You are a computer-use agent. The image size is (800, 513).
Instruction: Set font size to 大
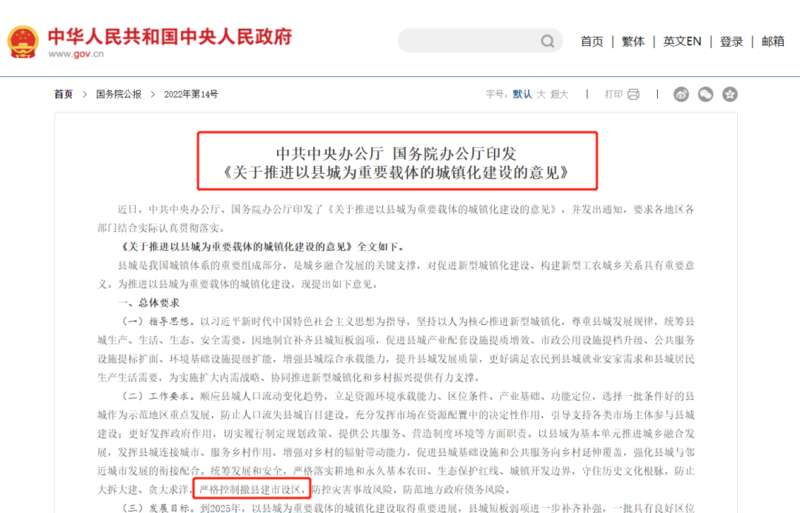point(541,94)
